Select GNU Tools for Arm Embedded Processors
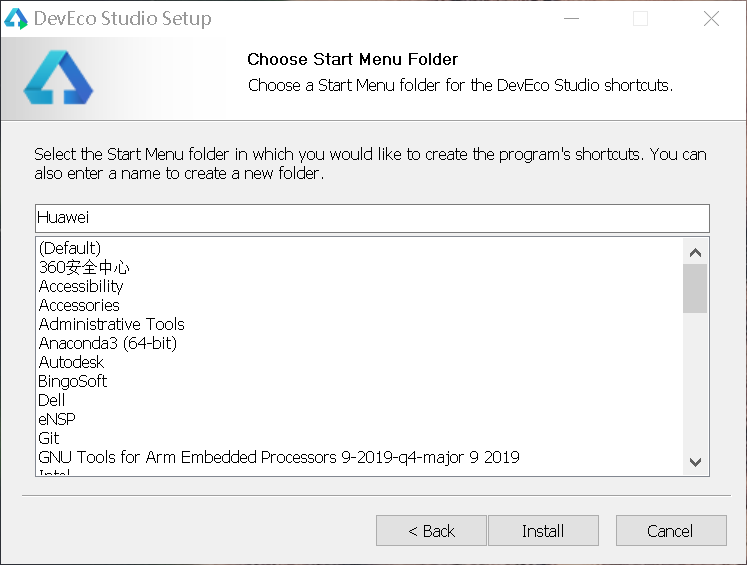The width and height of the screenshot is (747, 565). [x=279, y=457]
